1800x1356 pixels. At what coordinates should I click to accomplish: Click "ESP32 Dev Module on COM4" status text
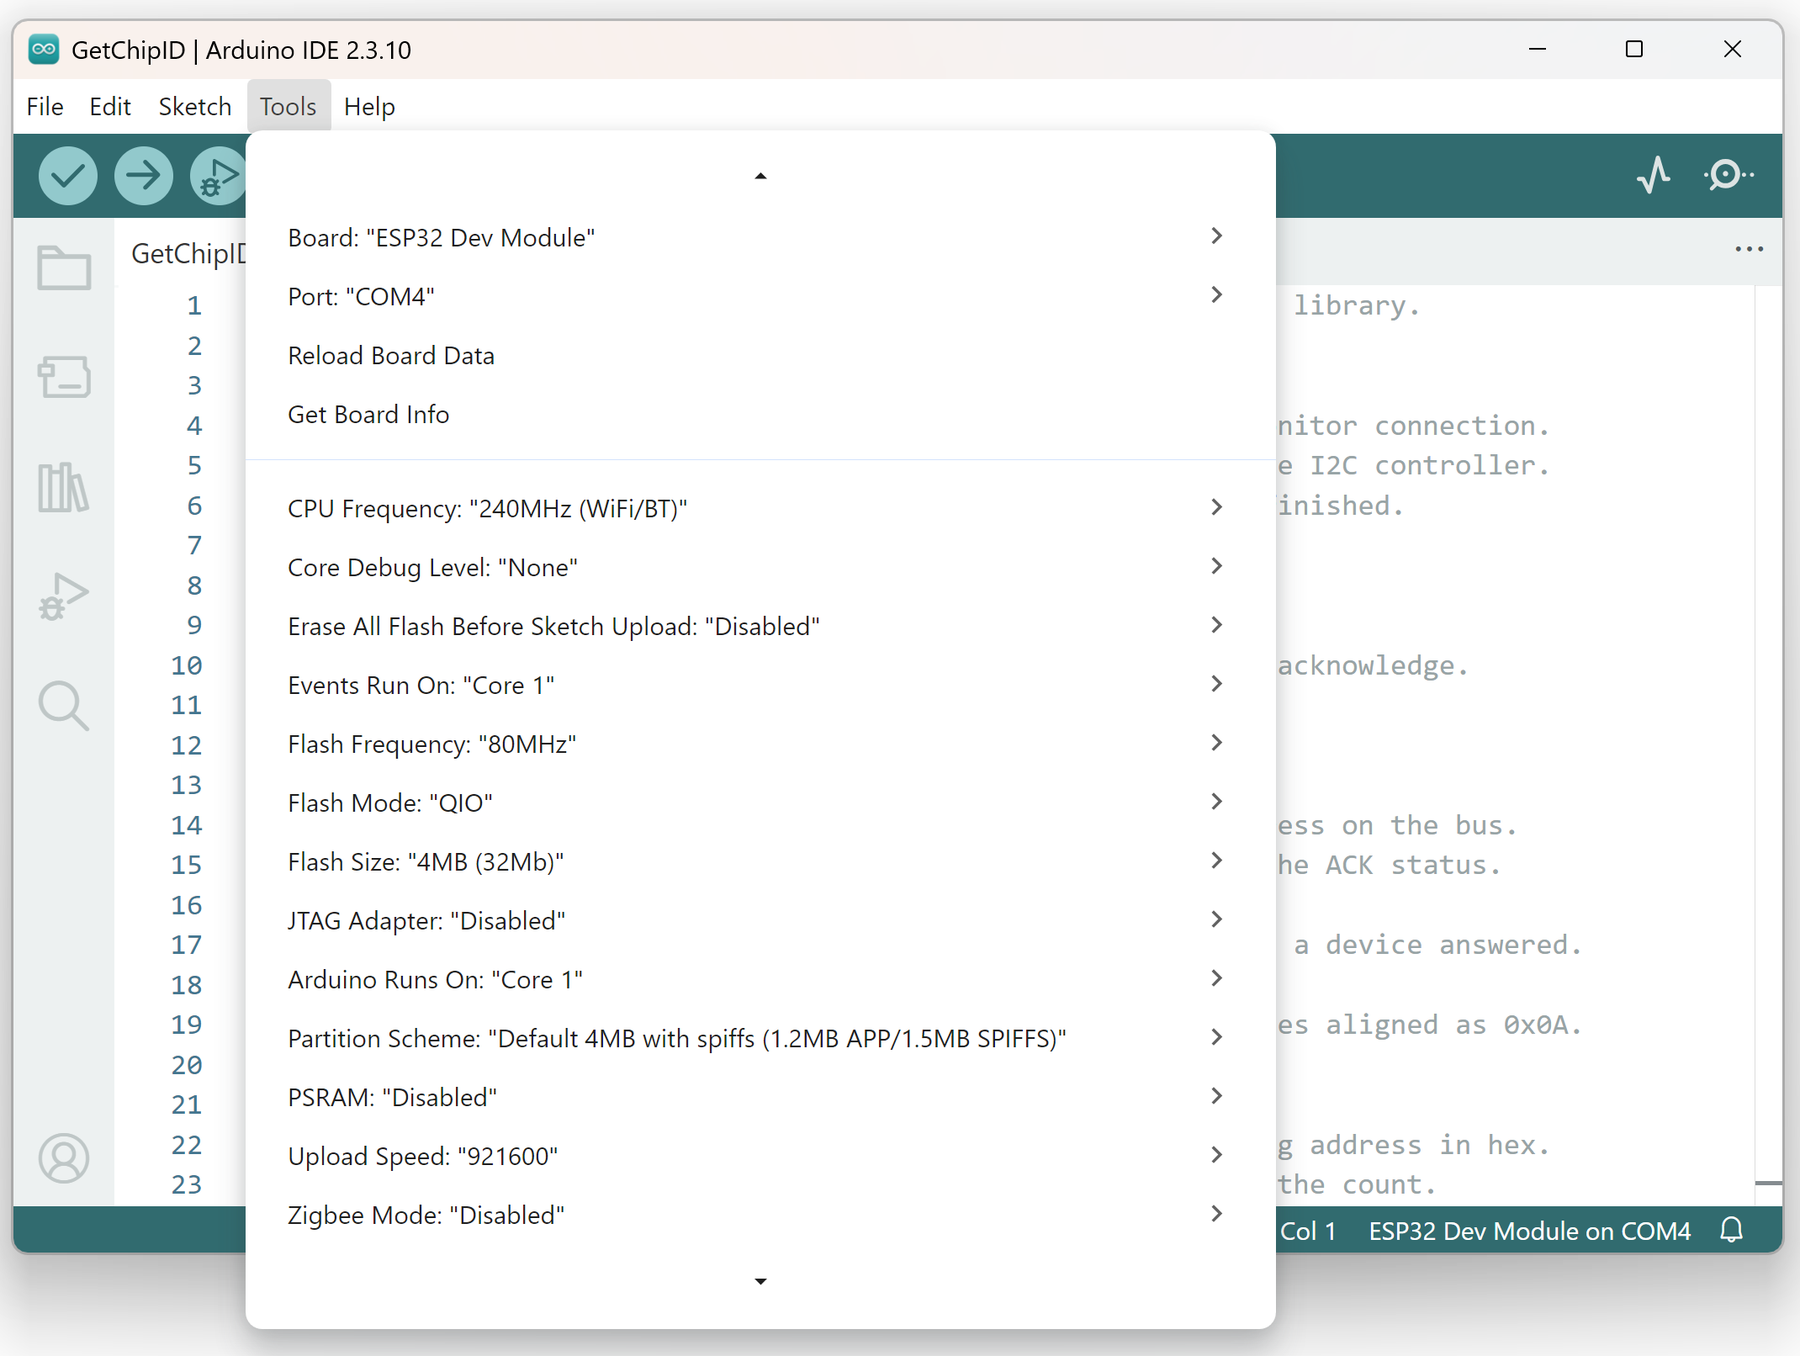[x=1529, y=1231]
